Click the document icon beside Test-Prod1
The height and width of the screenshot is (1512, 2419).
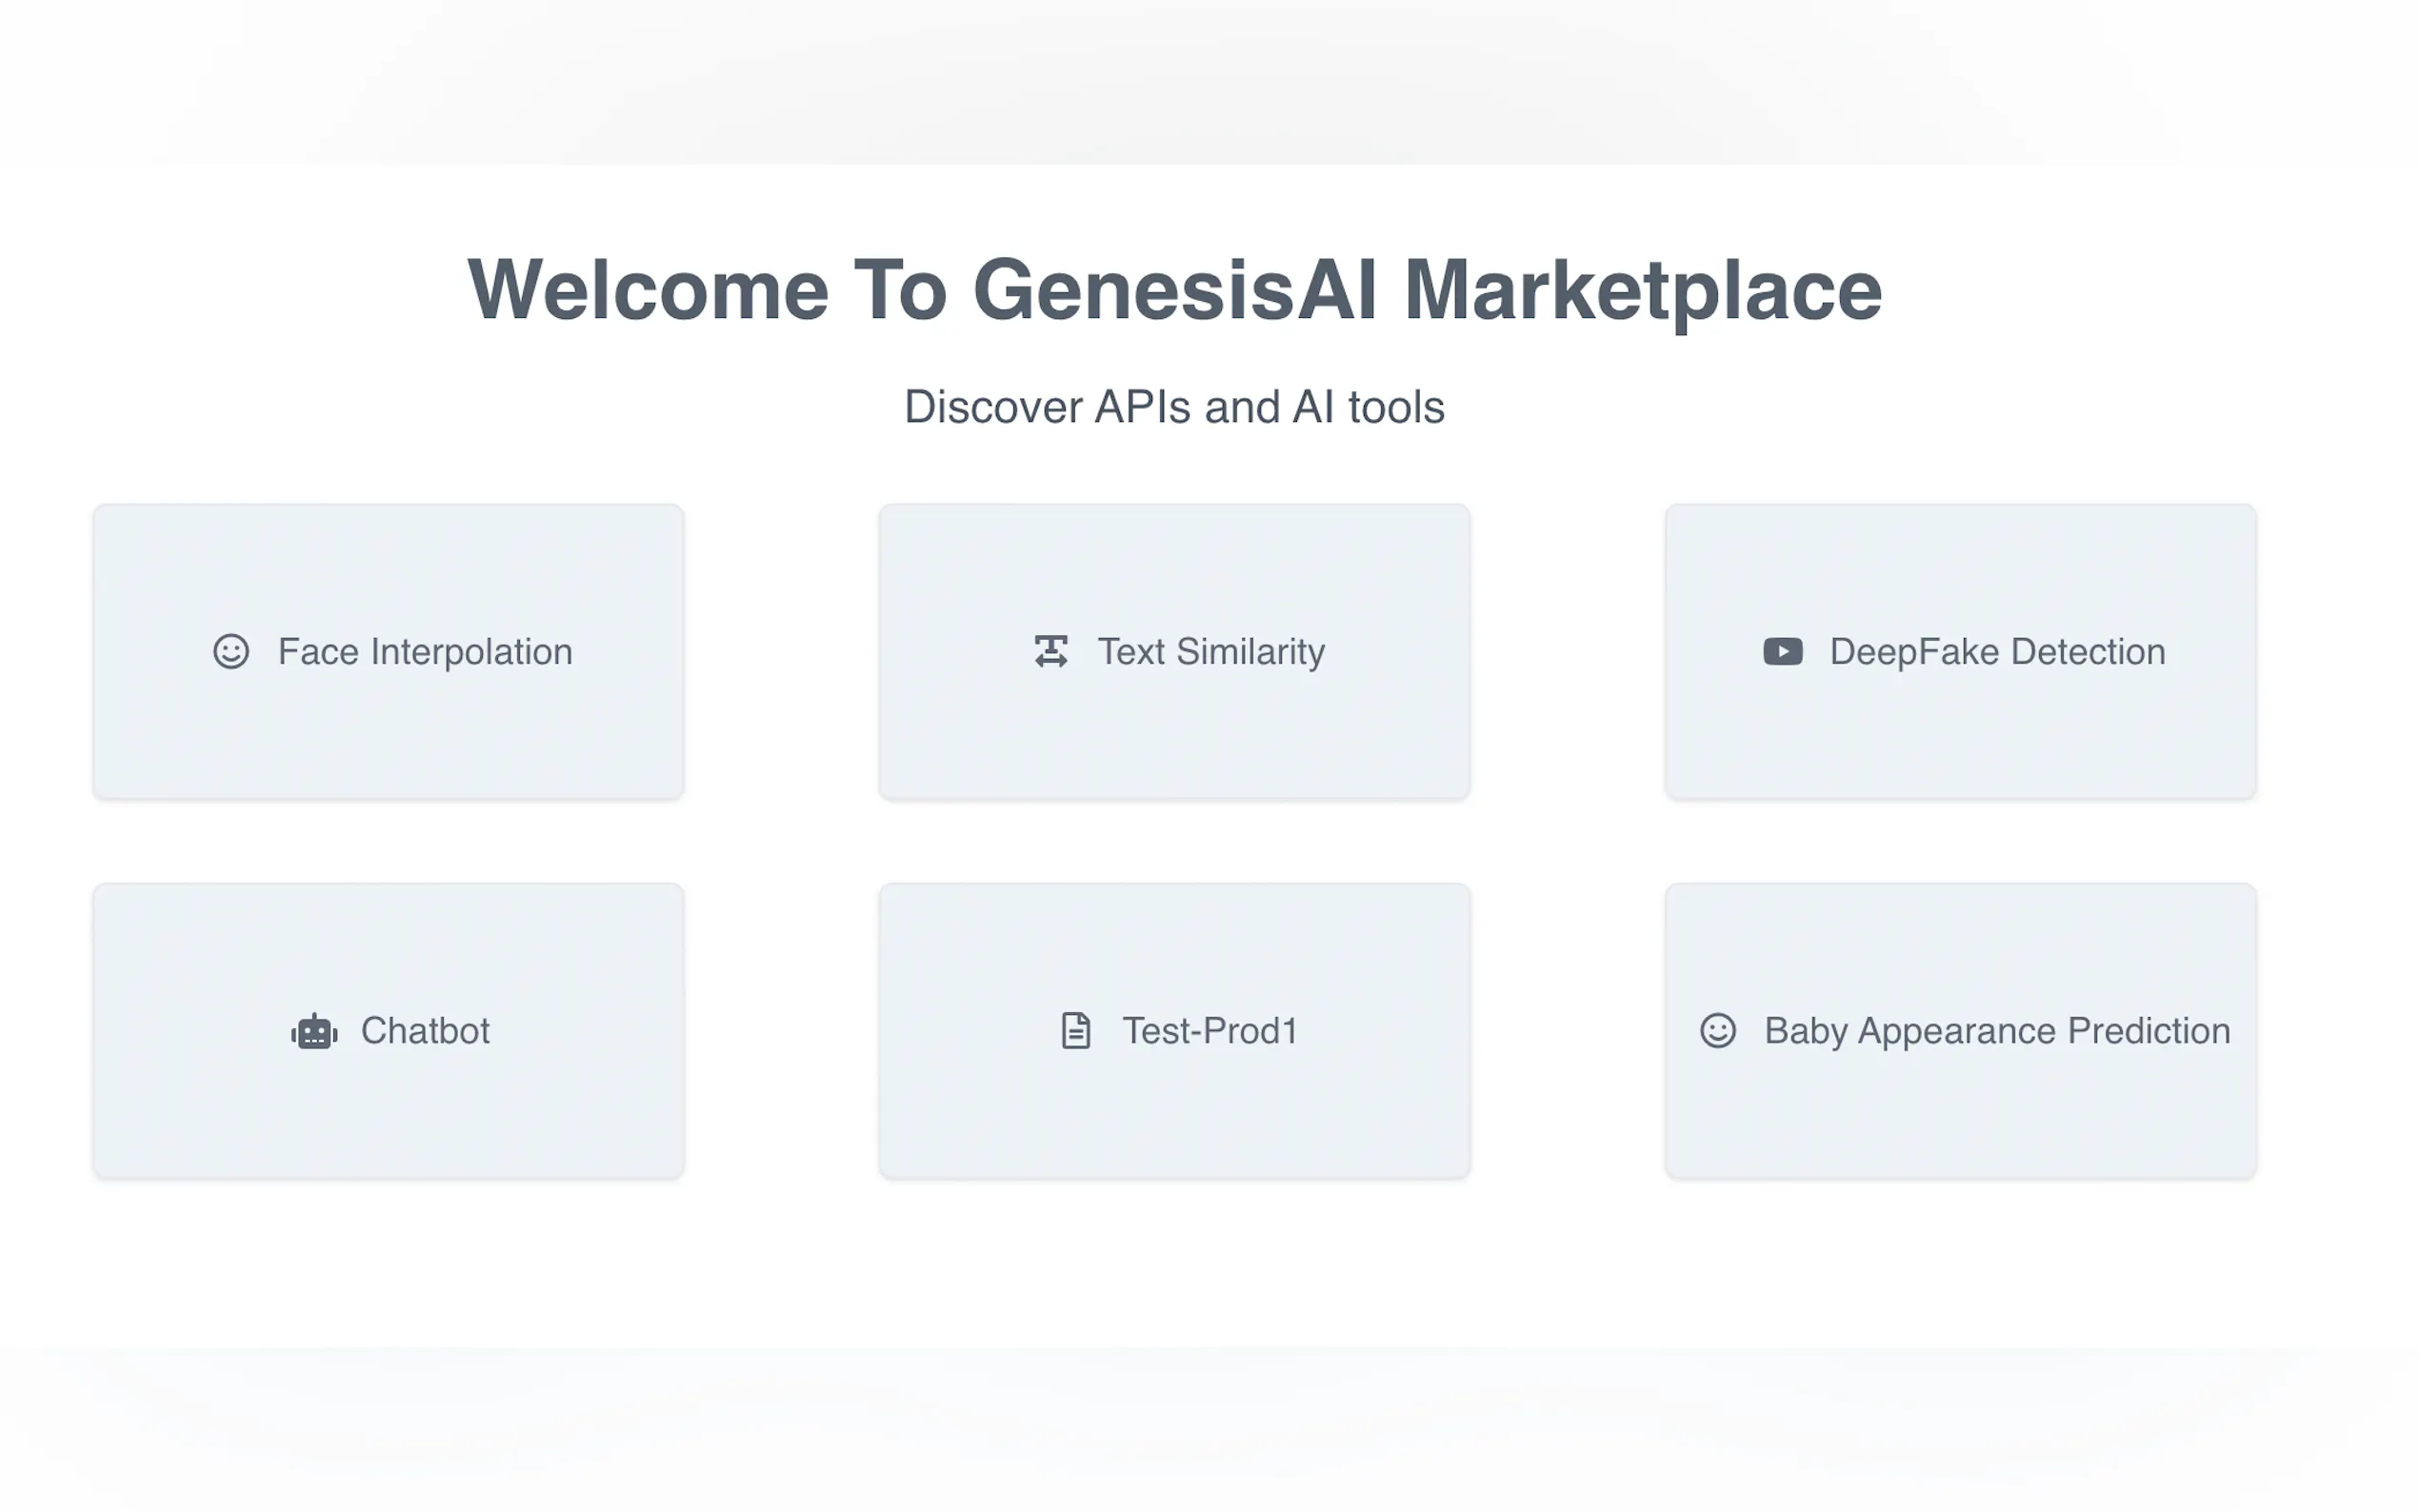[x=1075, y=1031]
